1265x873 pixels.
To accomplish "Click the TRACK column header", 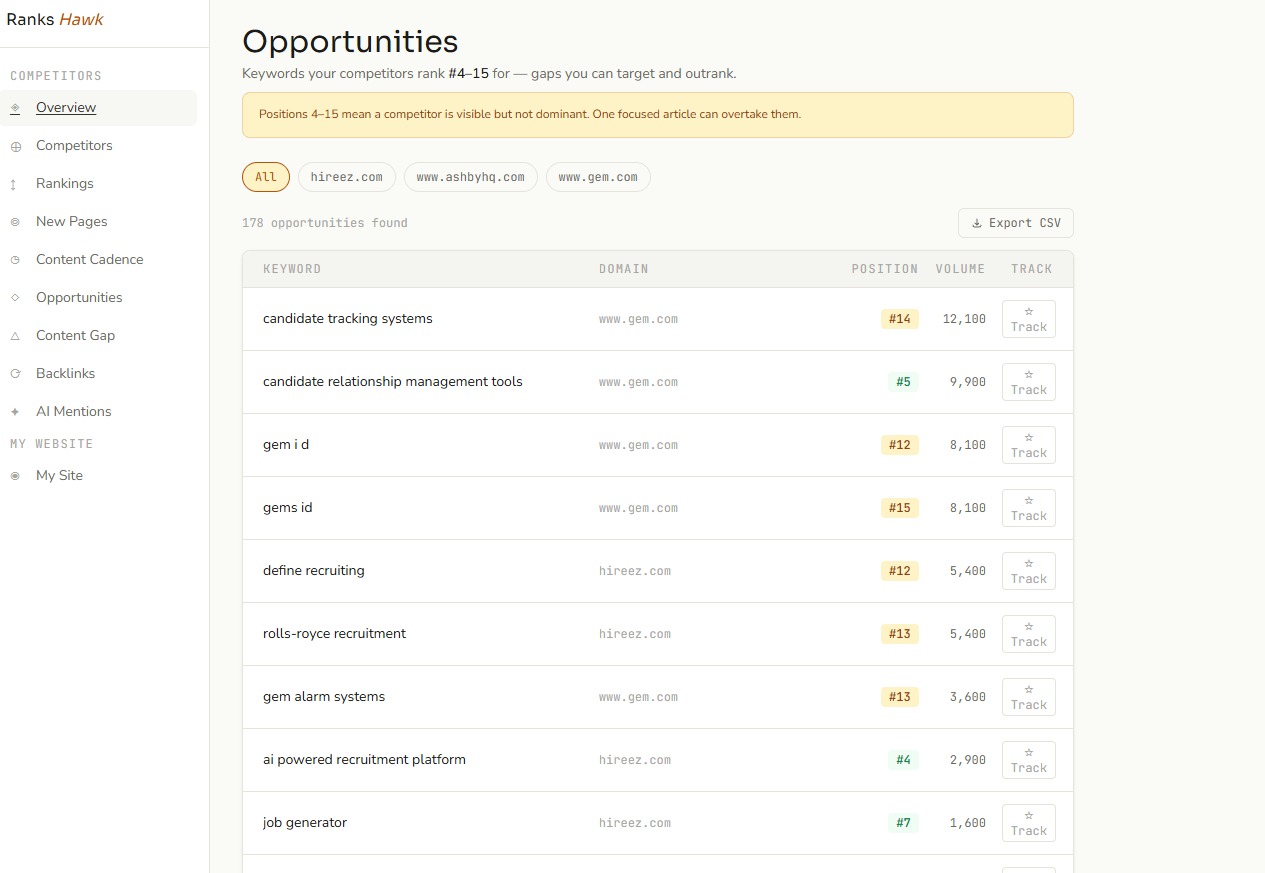I will pyautogui.click(x=1032, y=269).
